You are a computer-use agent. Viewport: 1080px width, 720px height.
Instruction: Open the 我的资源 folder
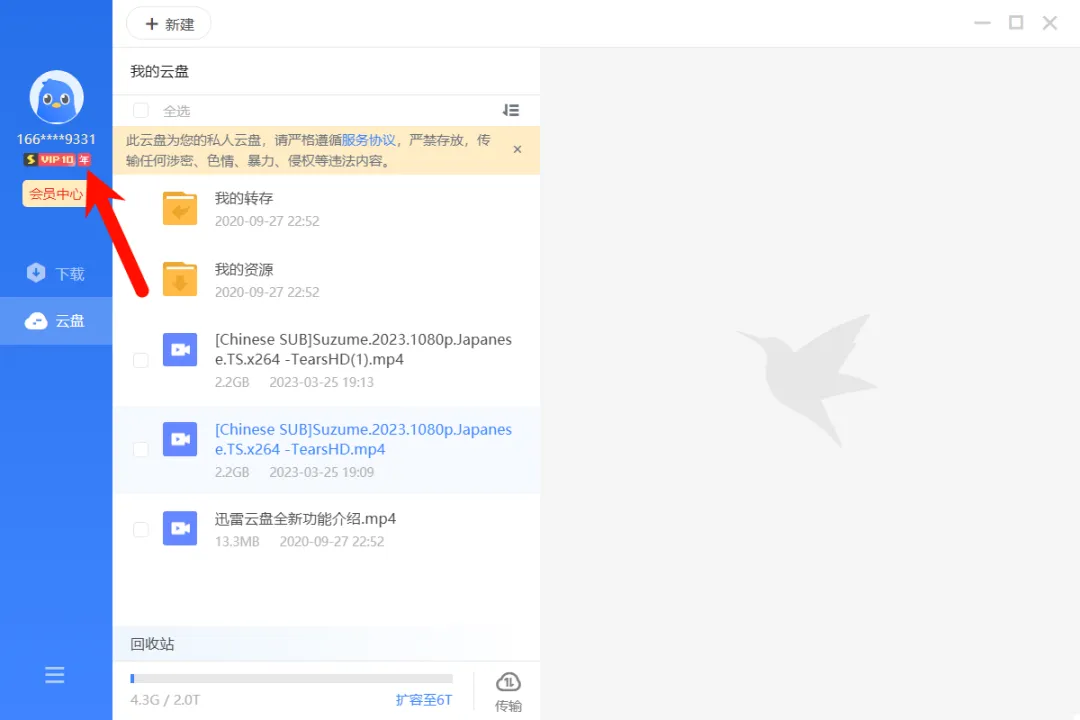326,280
